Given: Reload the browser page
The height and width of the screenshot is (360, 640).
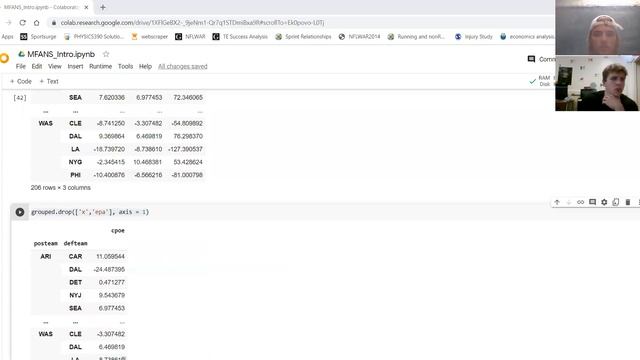Looking at the screenshot, I should click(22, 23).
